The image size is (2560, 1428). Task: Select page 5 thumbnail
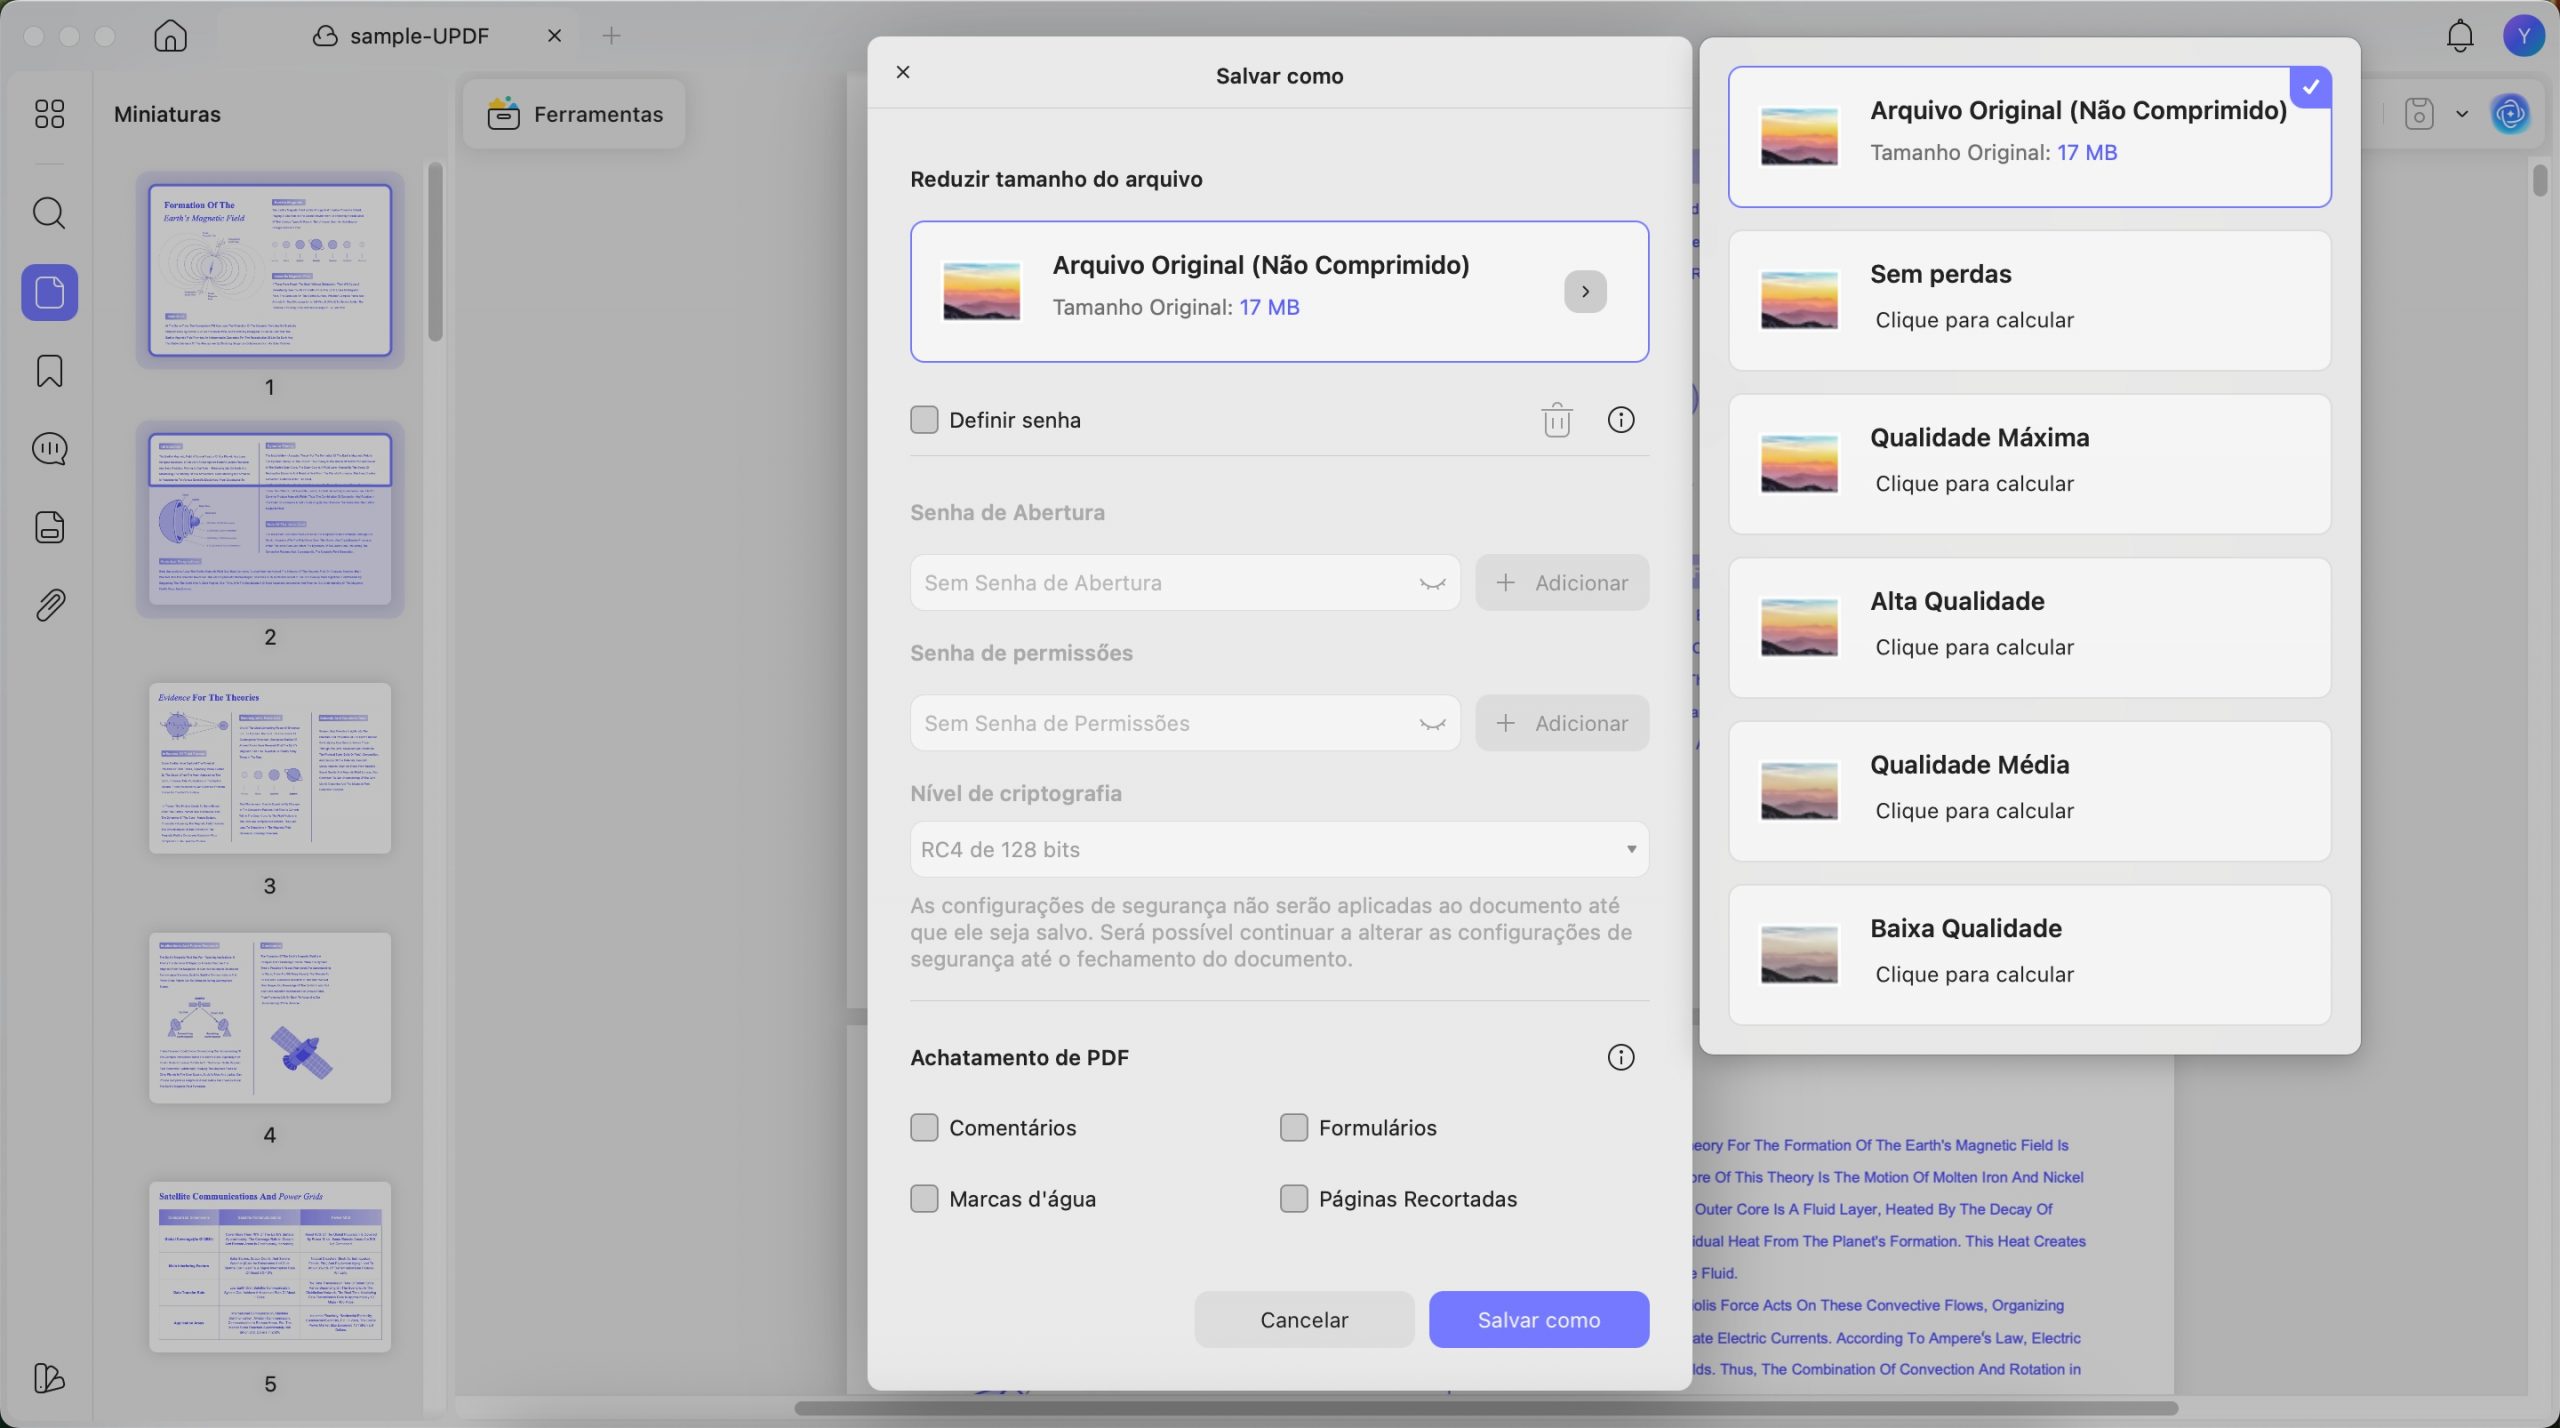coord(270,1267)
